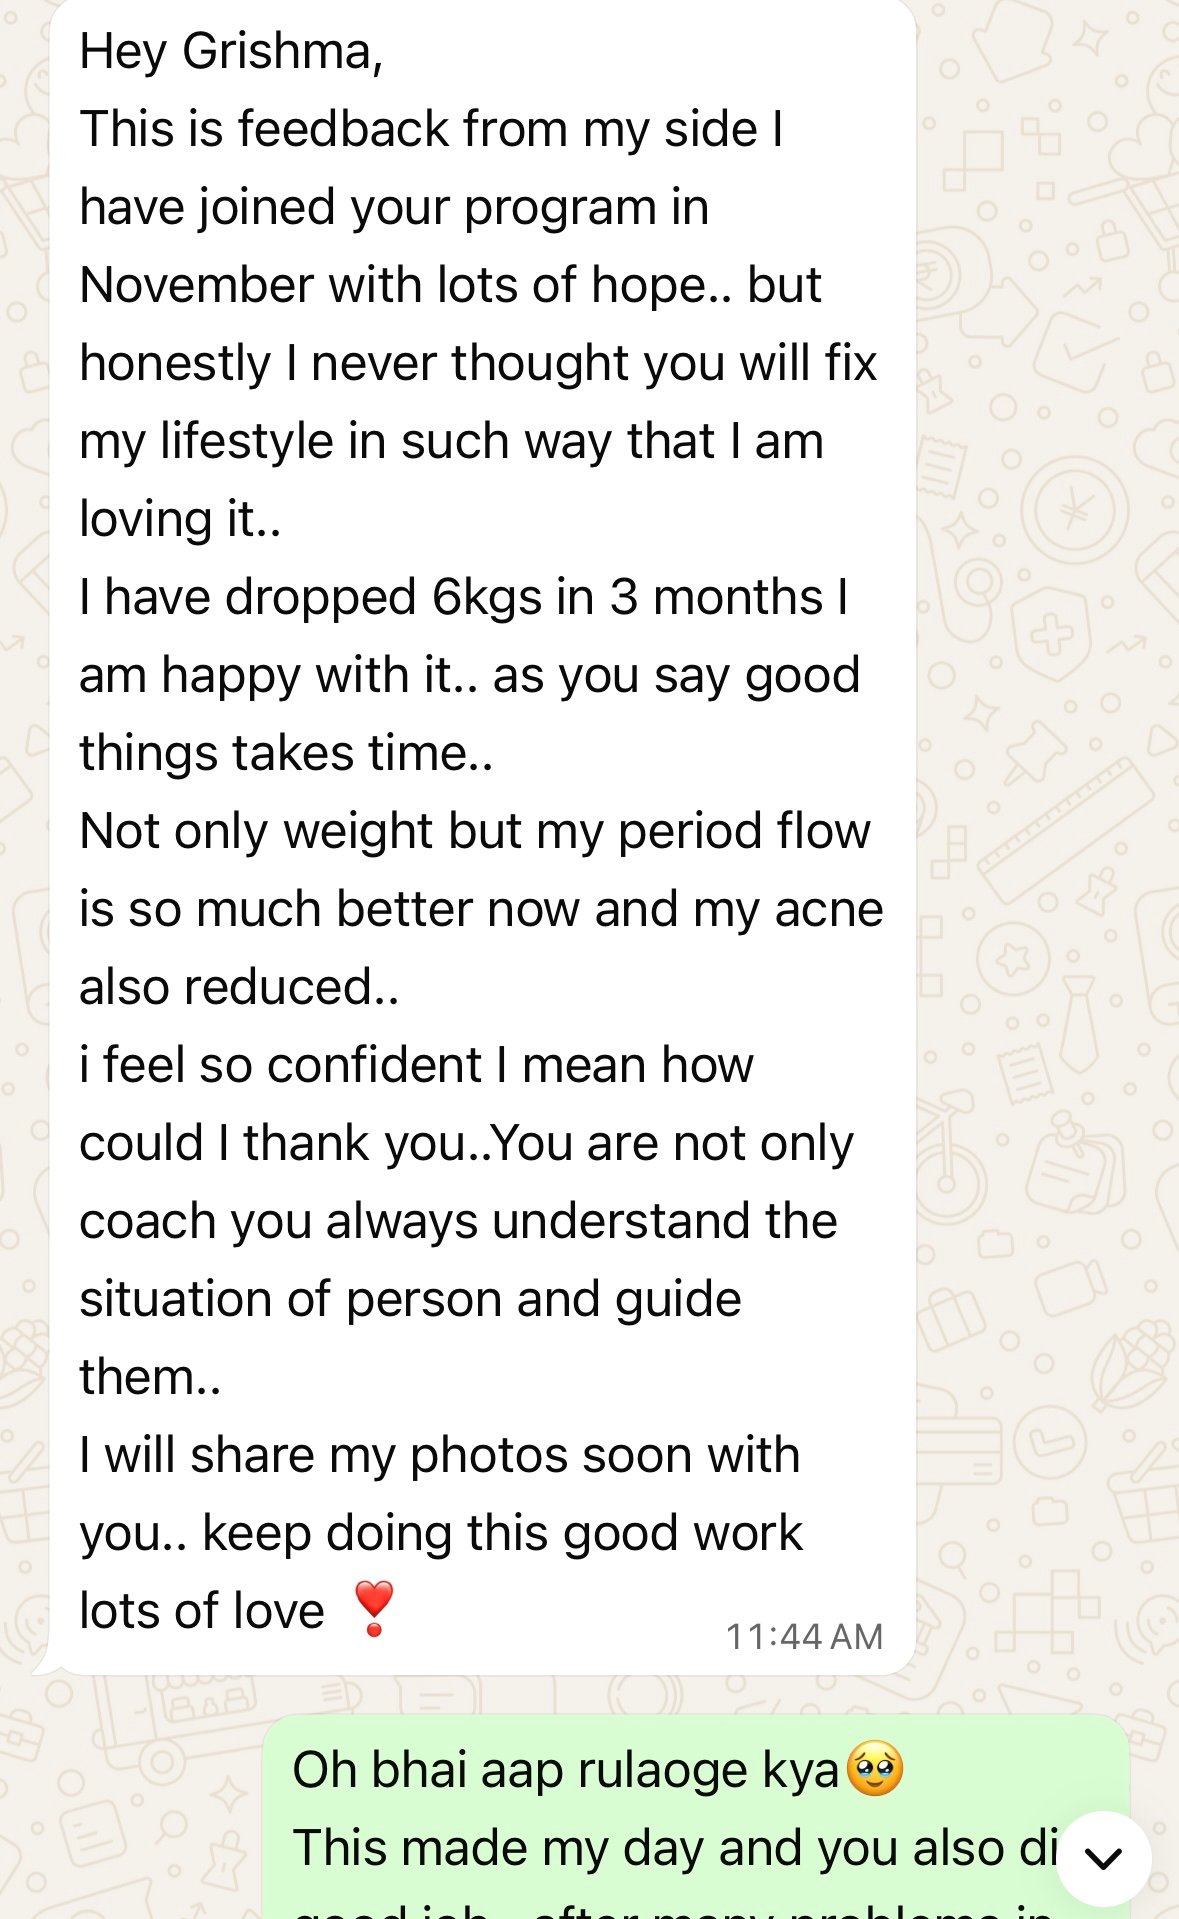Tap "coach you always understand the" line
The image size is (1179, 1919).
pos(458,1221)
